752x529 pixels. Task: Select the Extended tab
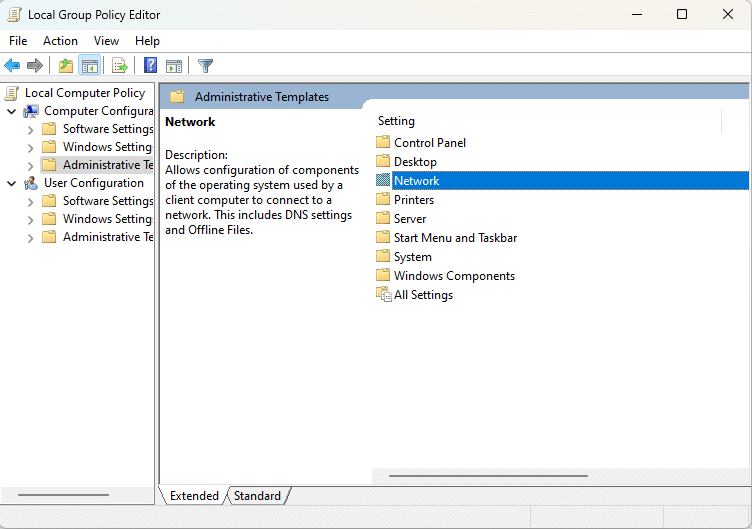click(194, 496)
